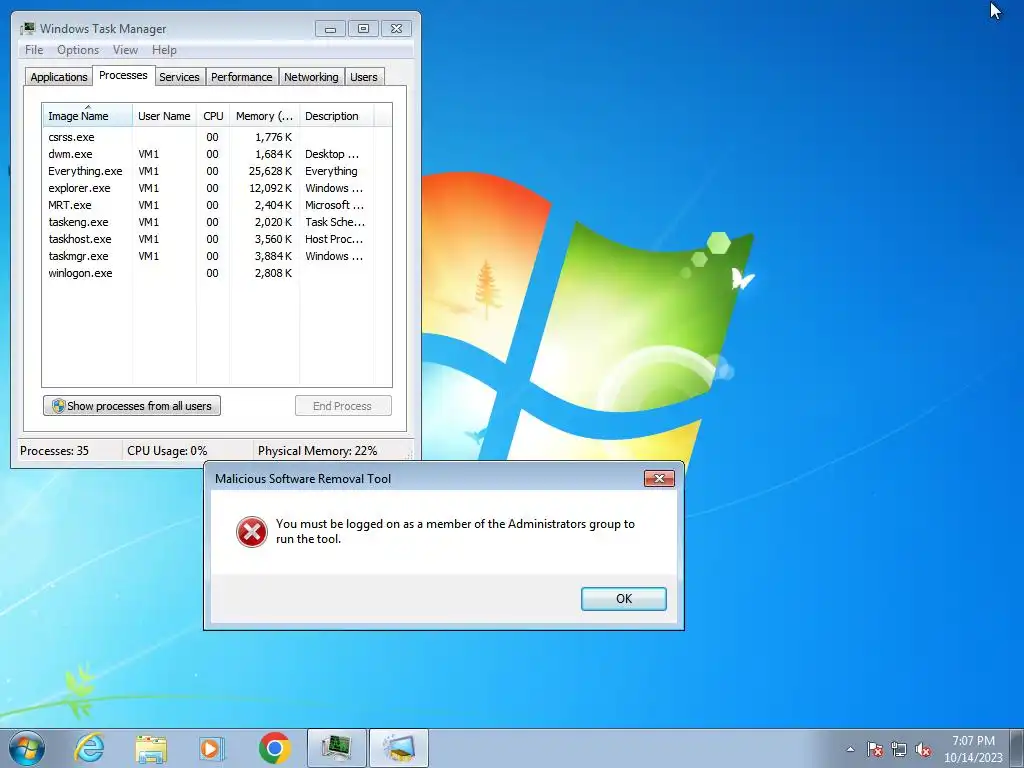Show hidden icons in the system tray
This screenshot has height=768, width=1024.
tap(850, 749)
